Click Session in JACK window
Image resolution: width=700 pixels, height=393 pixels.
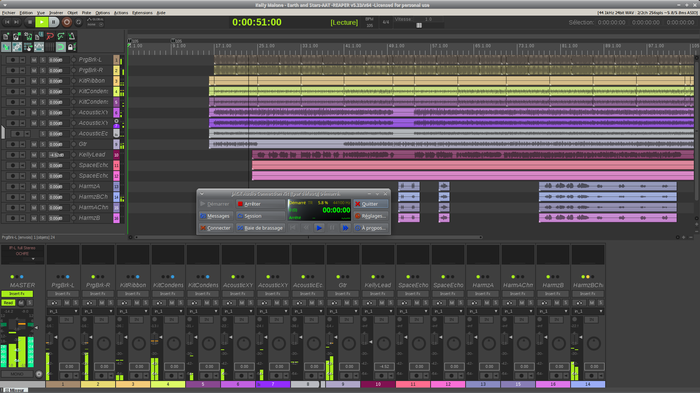tap(260, 216)
